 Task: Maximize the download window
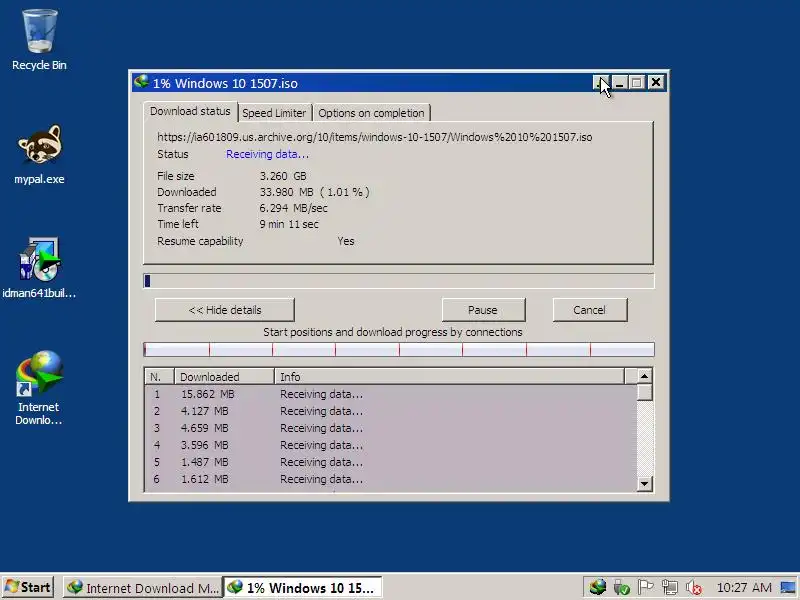click(x=637, y=83)
